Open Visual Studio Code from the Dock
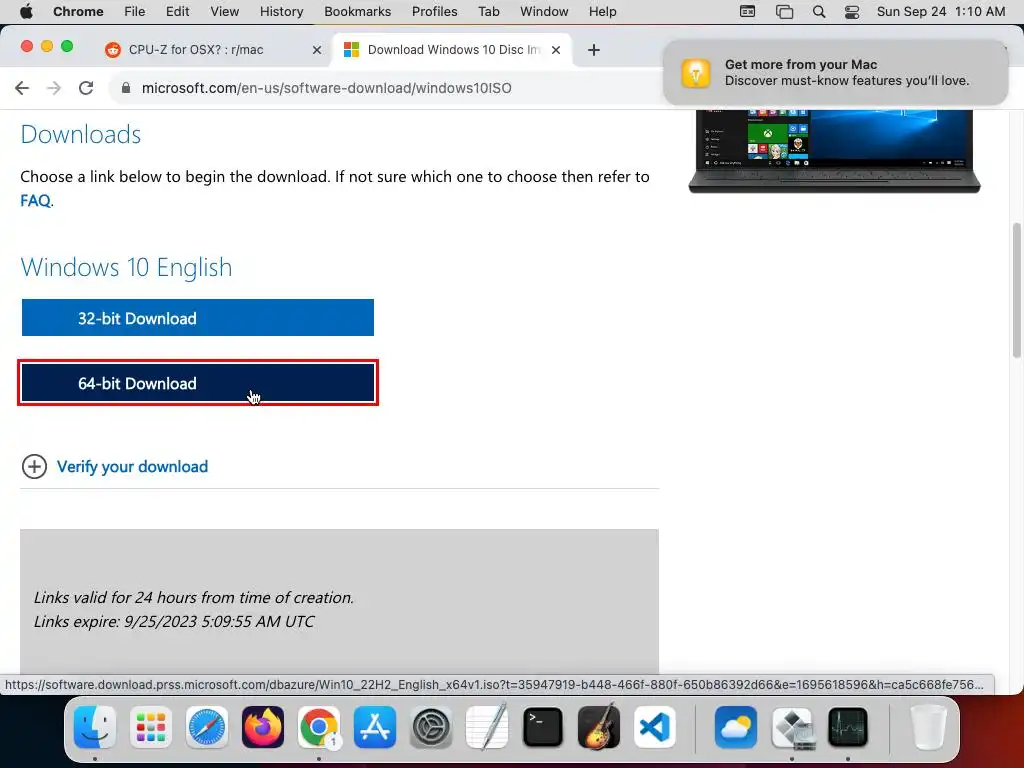The height and width of the screenshot is (768, 1024). click(x=654, y=727)
